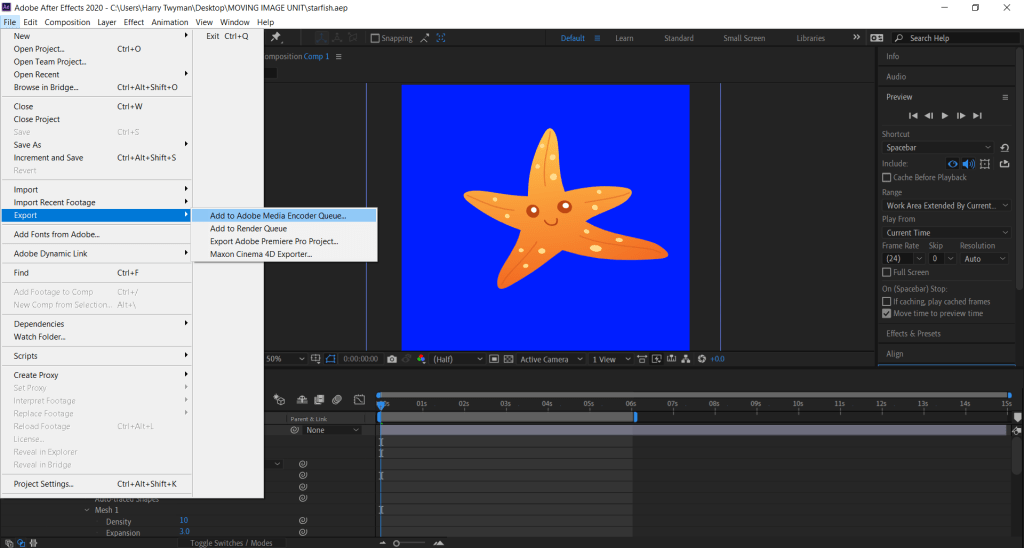Enable the Cache Before Playback checkbox
Viewport: 1024px width, 548px height.
pyautogui.click(x=887, y=178)
